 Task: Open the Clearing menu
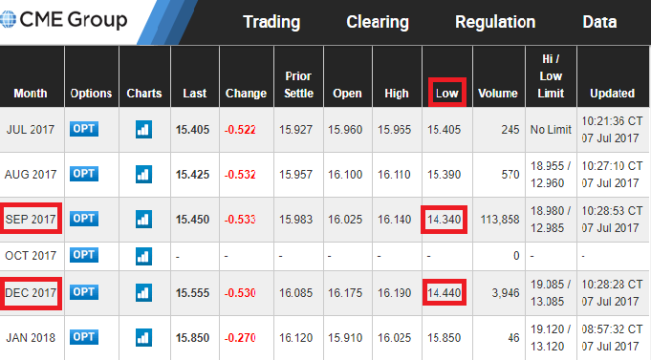[377, 22]
